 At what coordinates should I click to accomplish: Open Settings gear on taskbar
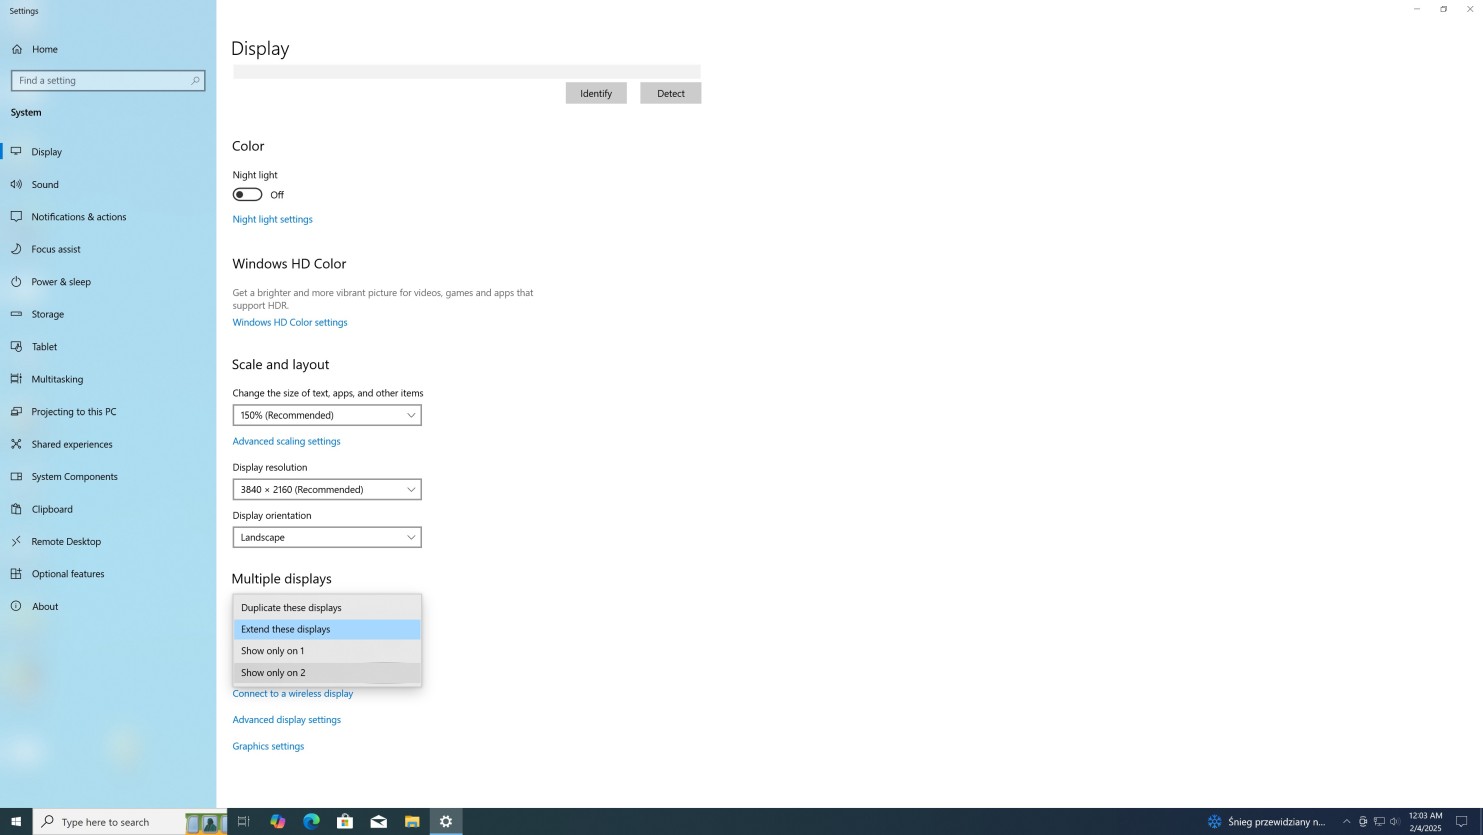tap(446, 822)
